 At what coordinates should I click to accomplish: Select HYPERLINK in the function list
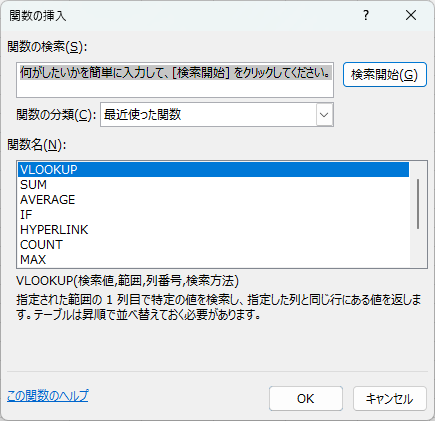[213, 230]
